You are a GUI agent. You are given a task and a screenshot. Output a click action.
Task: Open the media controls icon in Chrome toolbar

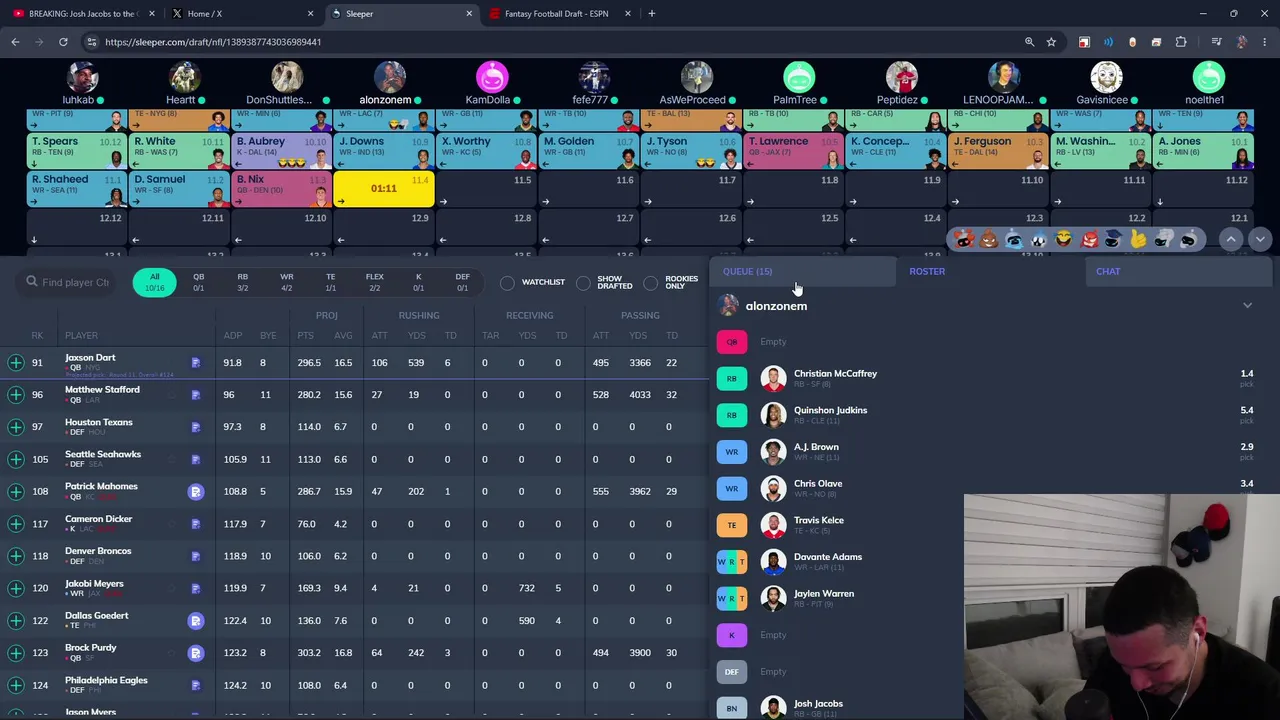[x=1216, y=42]
